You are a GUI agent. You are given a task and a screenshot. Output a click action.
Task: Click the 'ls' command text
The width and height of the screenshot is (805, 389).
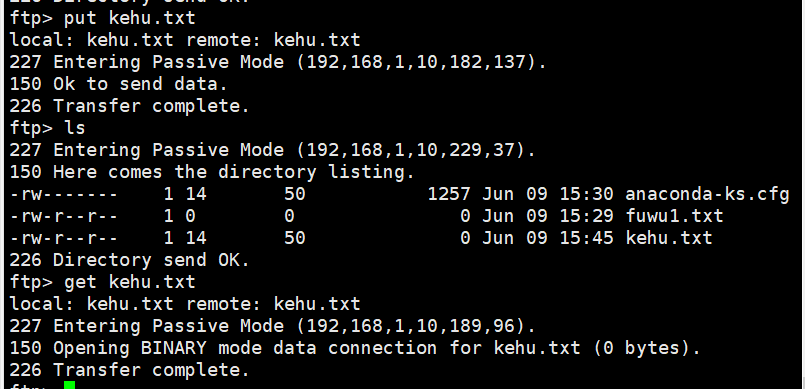tap(74, 128)
